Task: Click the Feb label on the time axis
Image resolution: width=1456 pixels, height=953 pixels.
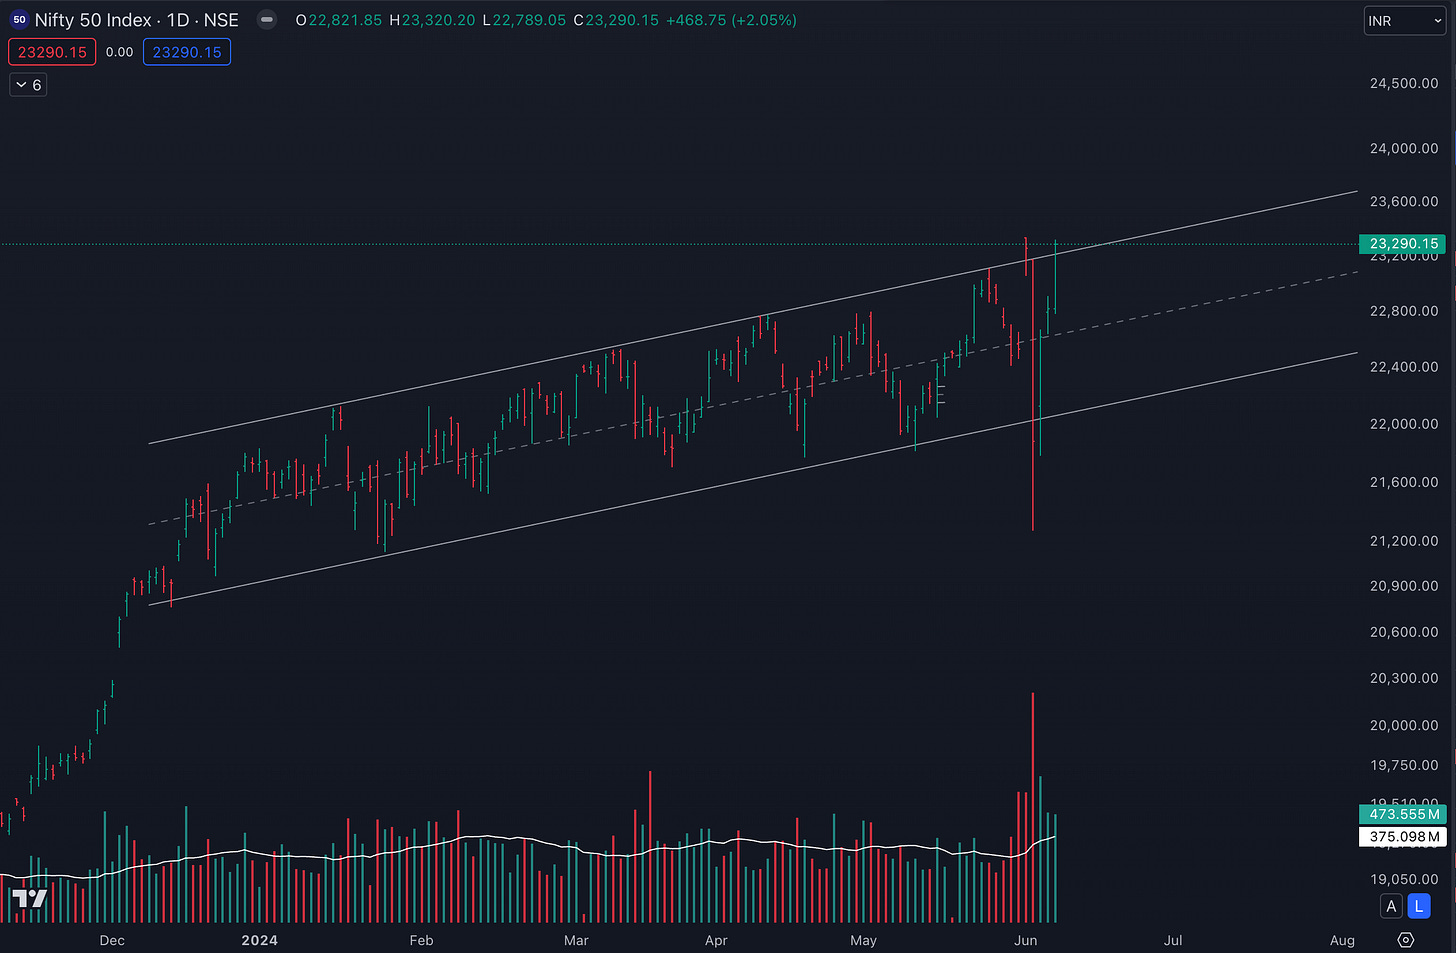Action: point(421,940)
